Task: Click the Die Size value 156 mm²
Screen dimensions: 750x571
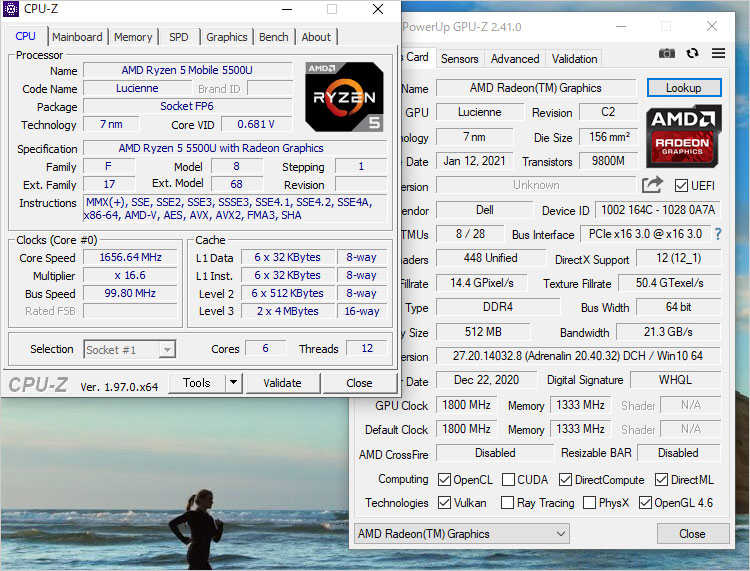Action: click(609, 137)
